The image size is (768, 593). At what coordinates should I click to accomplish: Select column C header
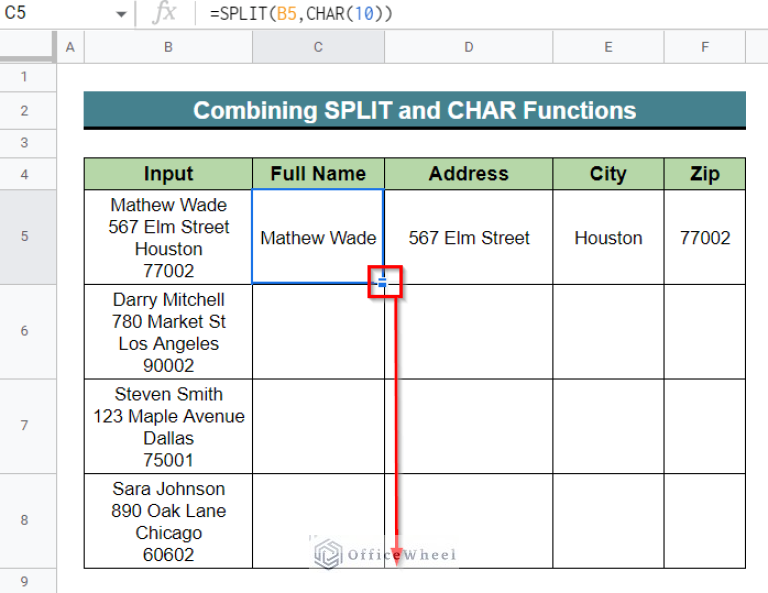pyautogui.click(x=318, y=47)
